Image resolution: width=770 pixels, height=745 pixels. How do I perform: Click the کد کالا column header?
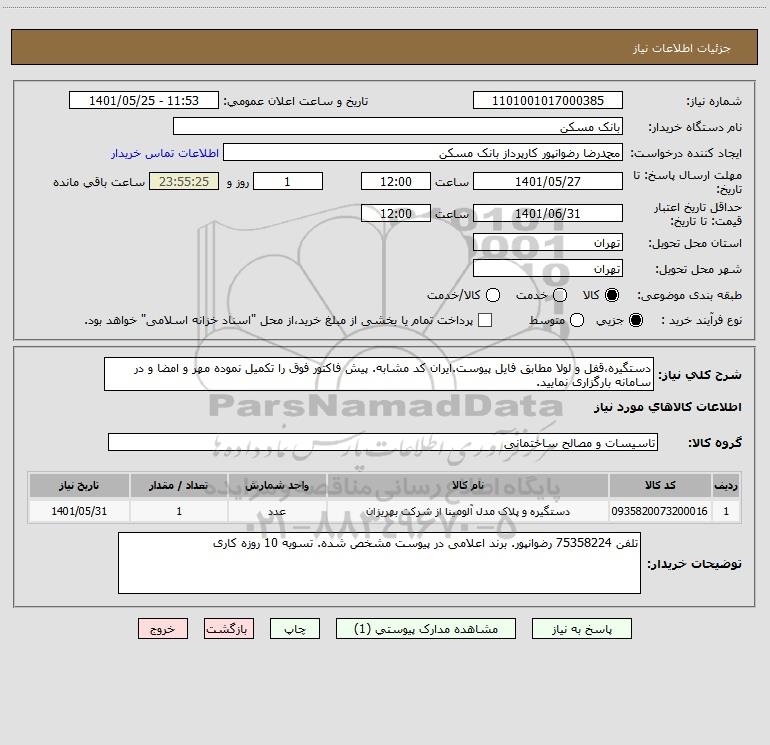coord(660,485)
